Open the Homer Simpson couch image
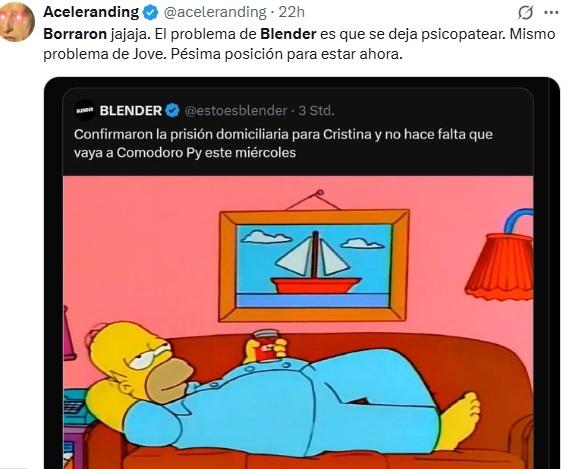Viewport: 575px width, 469px height. coord(298,322)
